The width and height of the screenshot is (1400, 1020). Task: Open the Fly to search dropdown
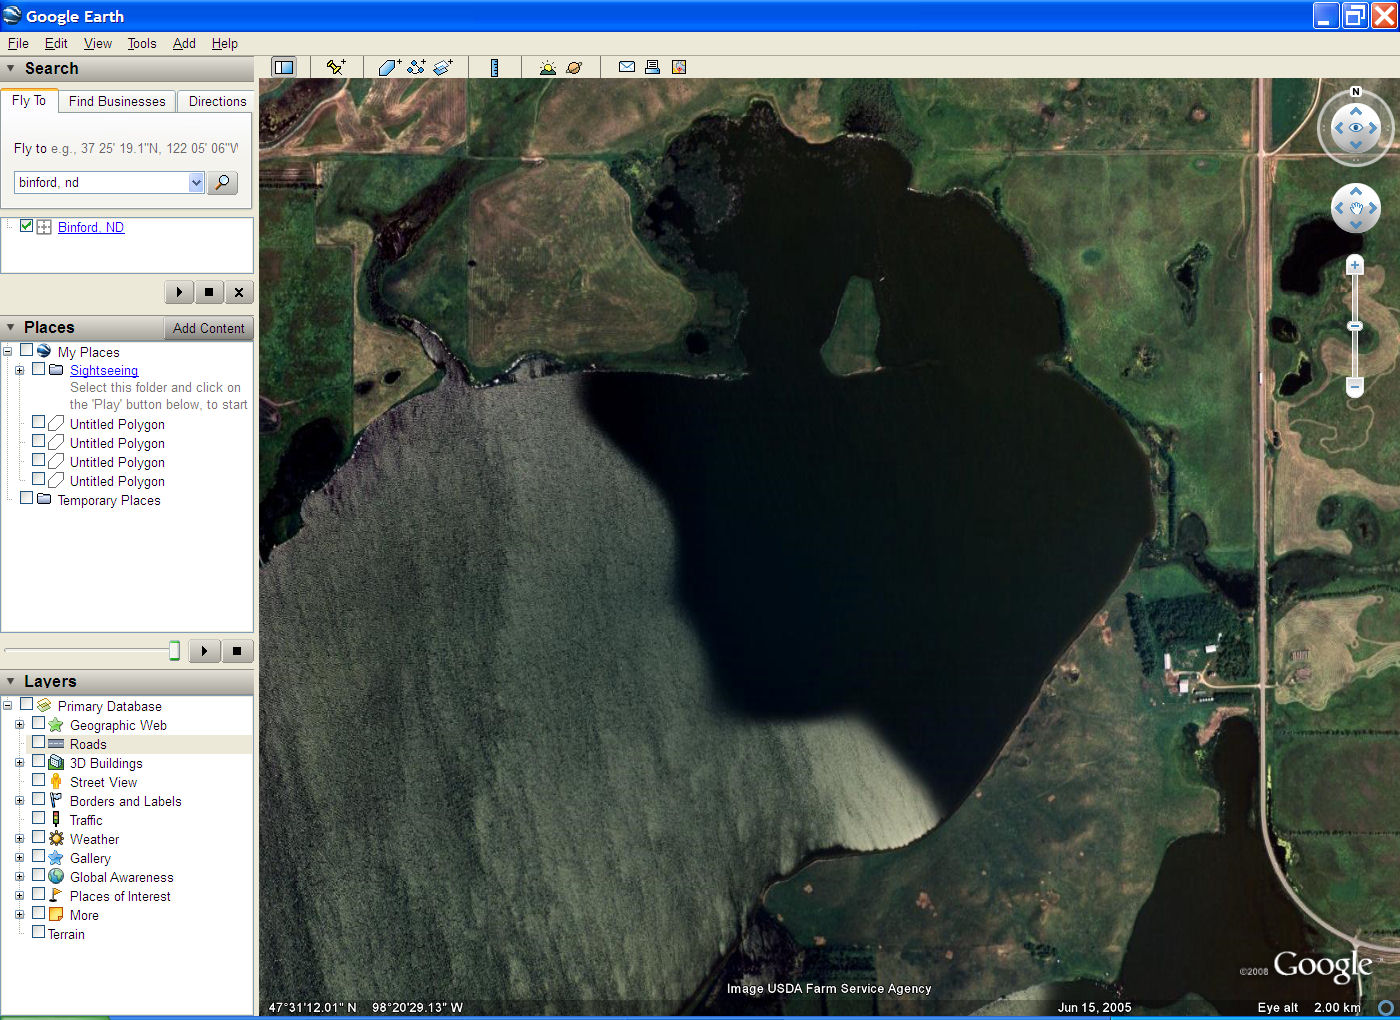click(x=196, y=182)
